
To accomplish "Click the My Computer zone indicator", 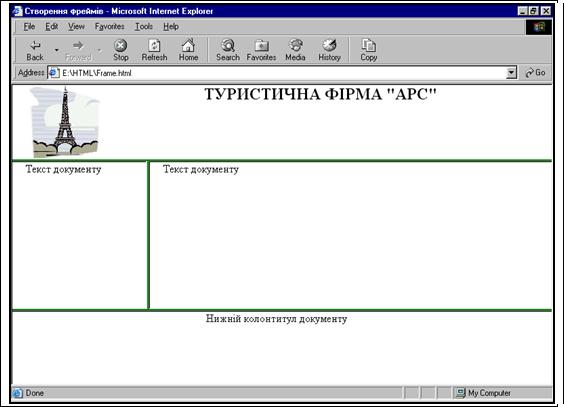I will [x=484, y=393].
